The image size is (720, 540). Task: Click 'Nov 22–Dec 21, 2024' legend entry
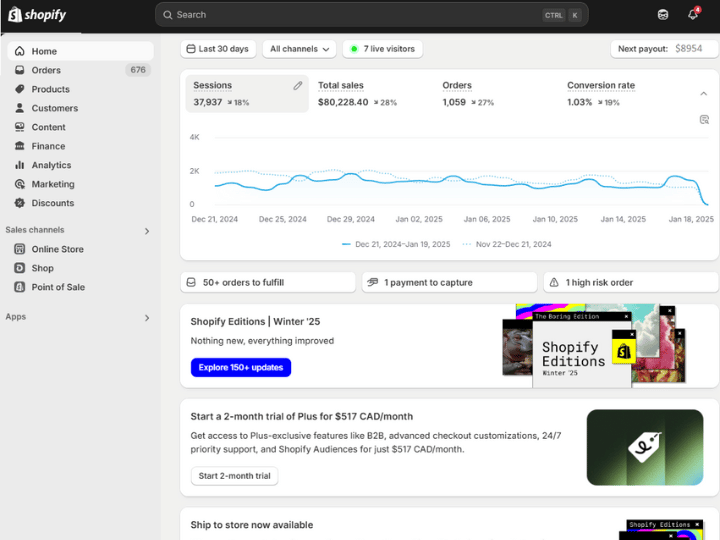pyautogui.click(x=507, y=244)
